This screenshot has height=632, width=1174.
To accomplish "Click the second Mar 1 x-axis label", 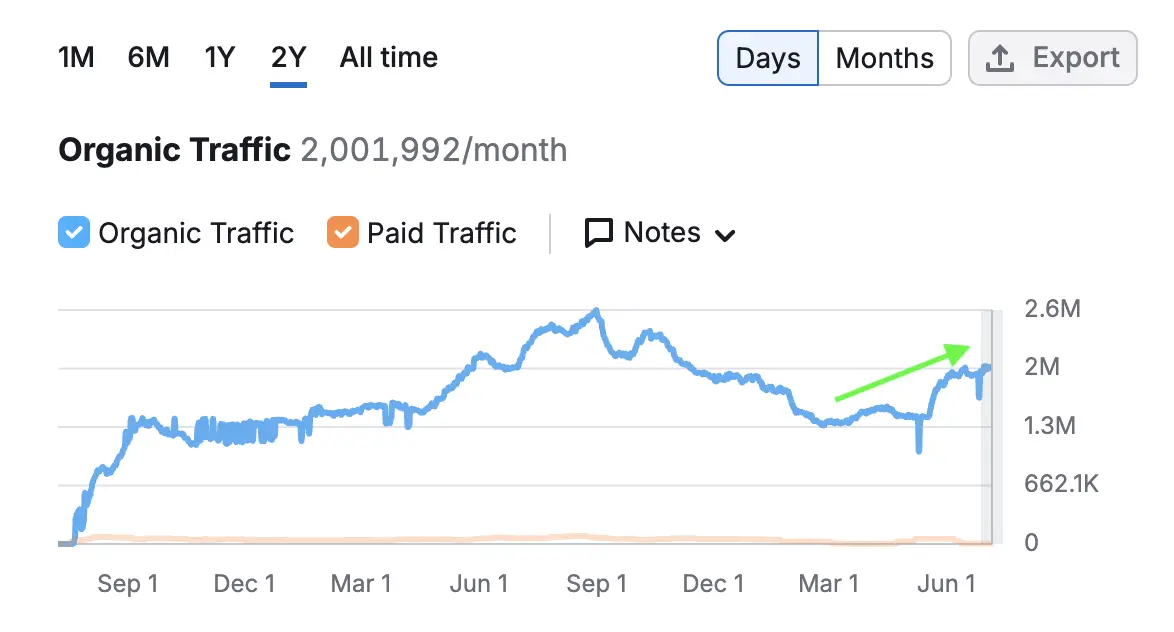I will [x=829, y=583].
